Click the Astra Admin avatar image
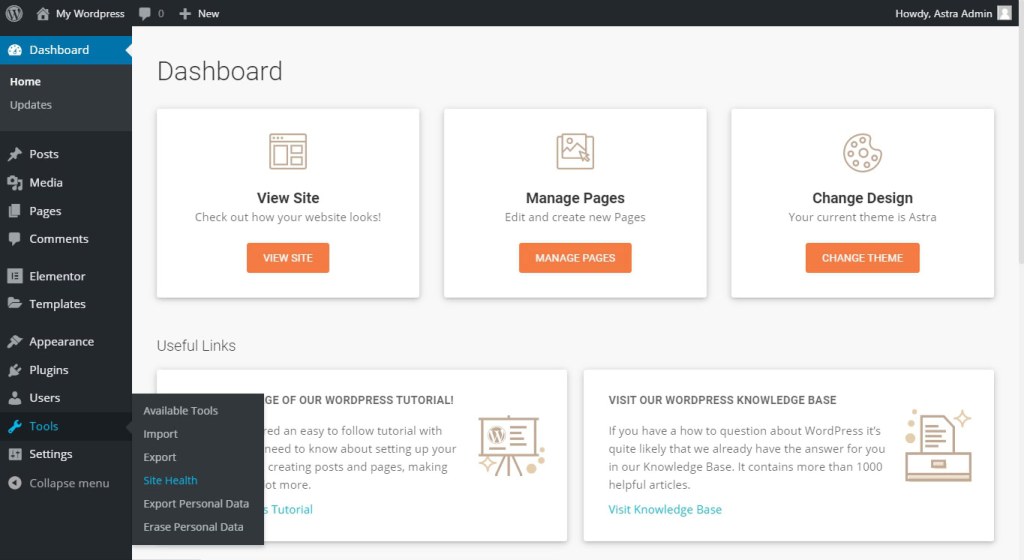Screen dimensions: 1024x560 coord(1004,14)
